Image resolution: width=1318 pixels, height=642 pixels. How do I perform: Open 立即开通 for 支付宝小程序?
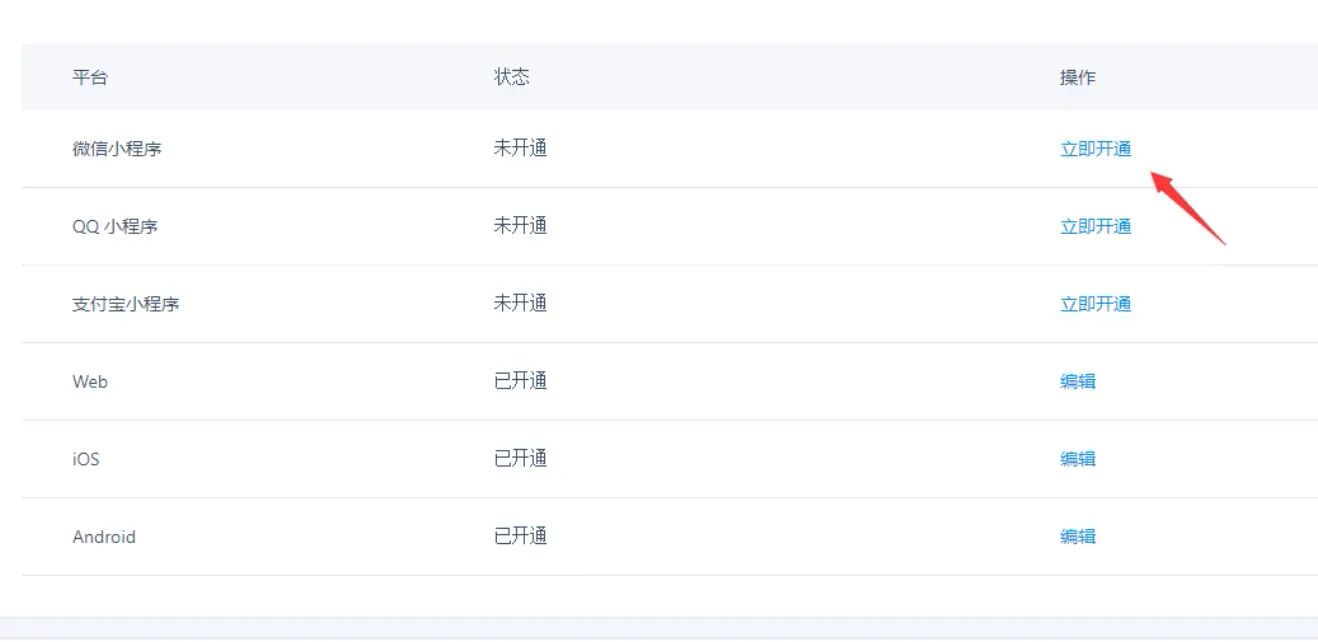(x=1095, y=304)
